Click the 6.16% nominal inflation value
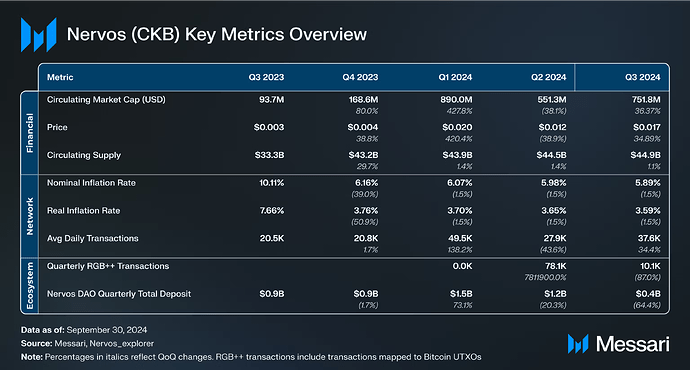The height and width of the screenshot is (370, 690). click(367, 183)
